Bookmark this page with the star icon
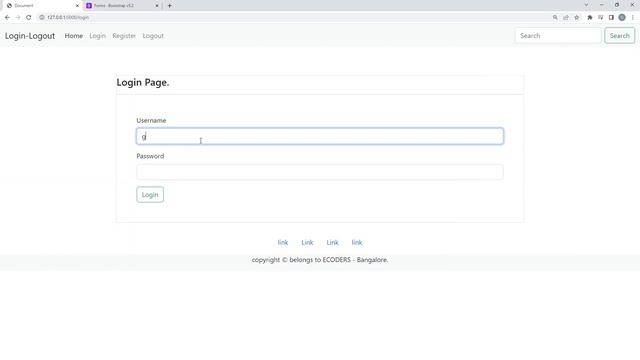 pos(576,18)
